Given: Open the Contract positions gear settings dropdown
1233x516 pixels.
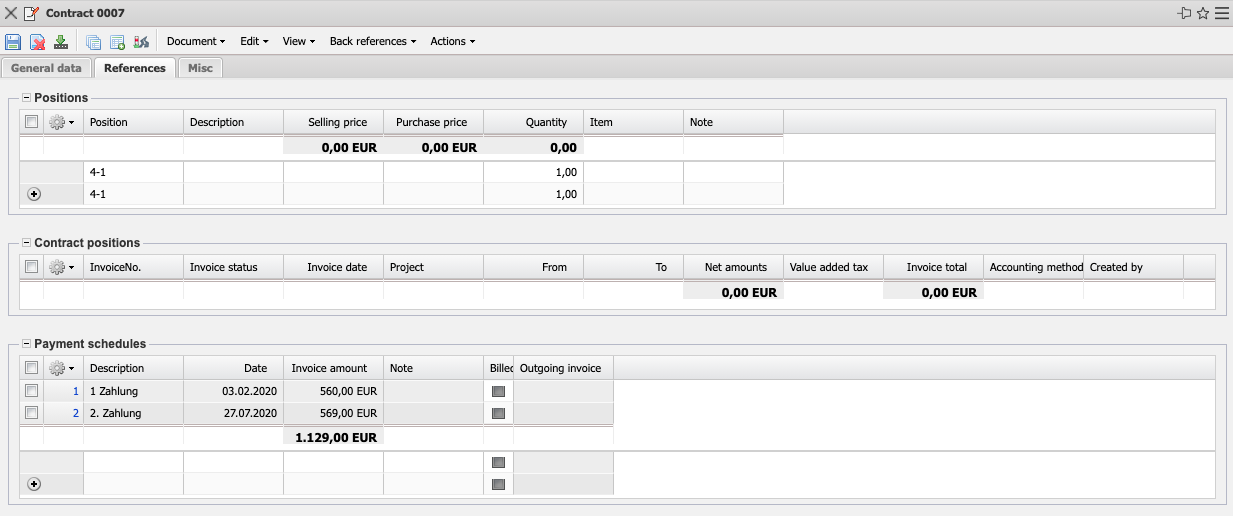Looking at the screenshot, I should coord(62,267).
